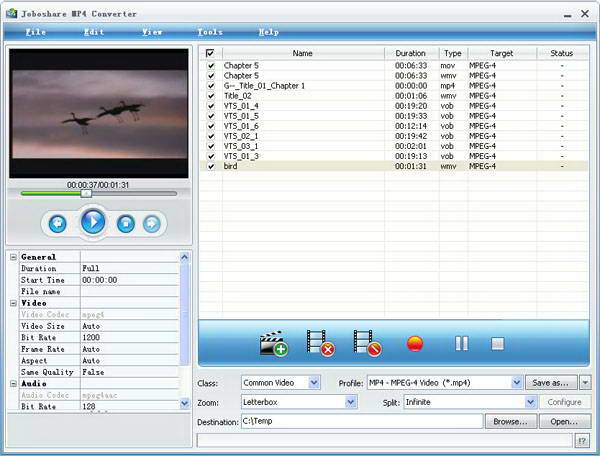Open the Profile dropdown list
The width and height of the screenshot is (600, 456).
click(x=517, y=382)
